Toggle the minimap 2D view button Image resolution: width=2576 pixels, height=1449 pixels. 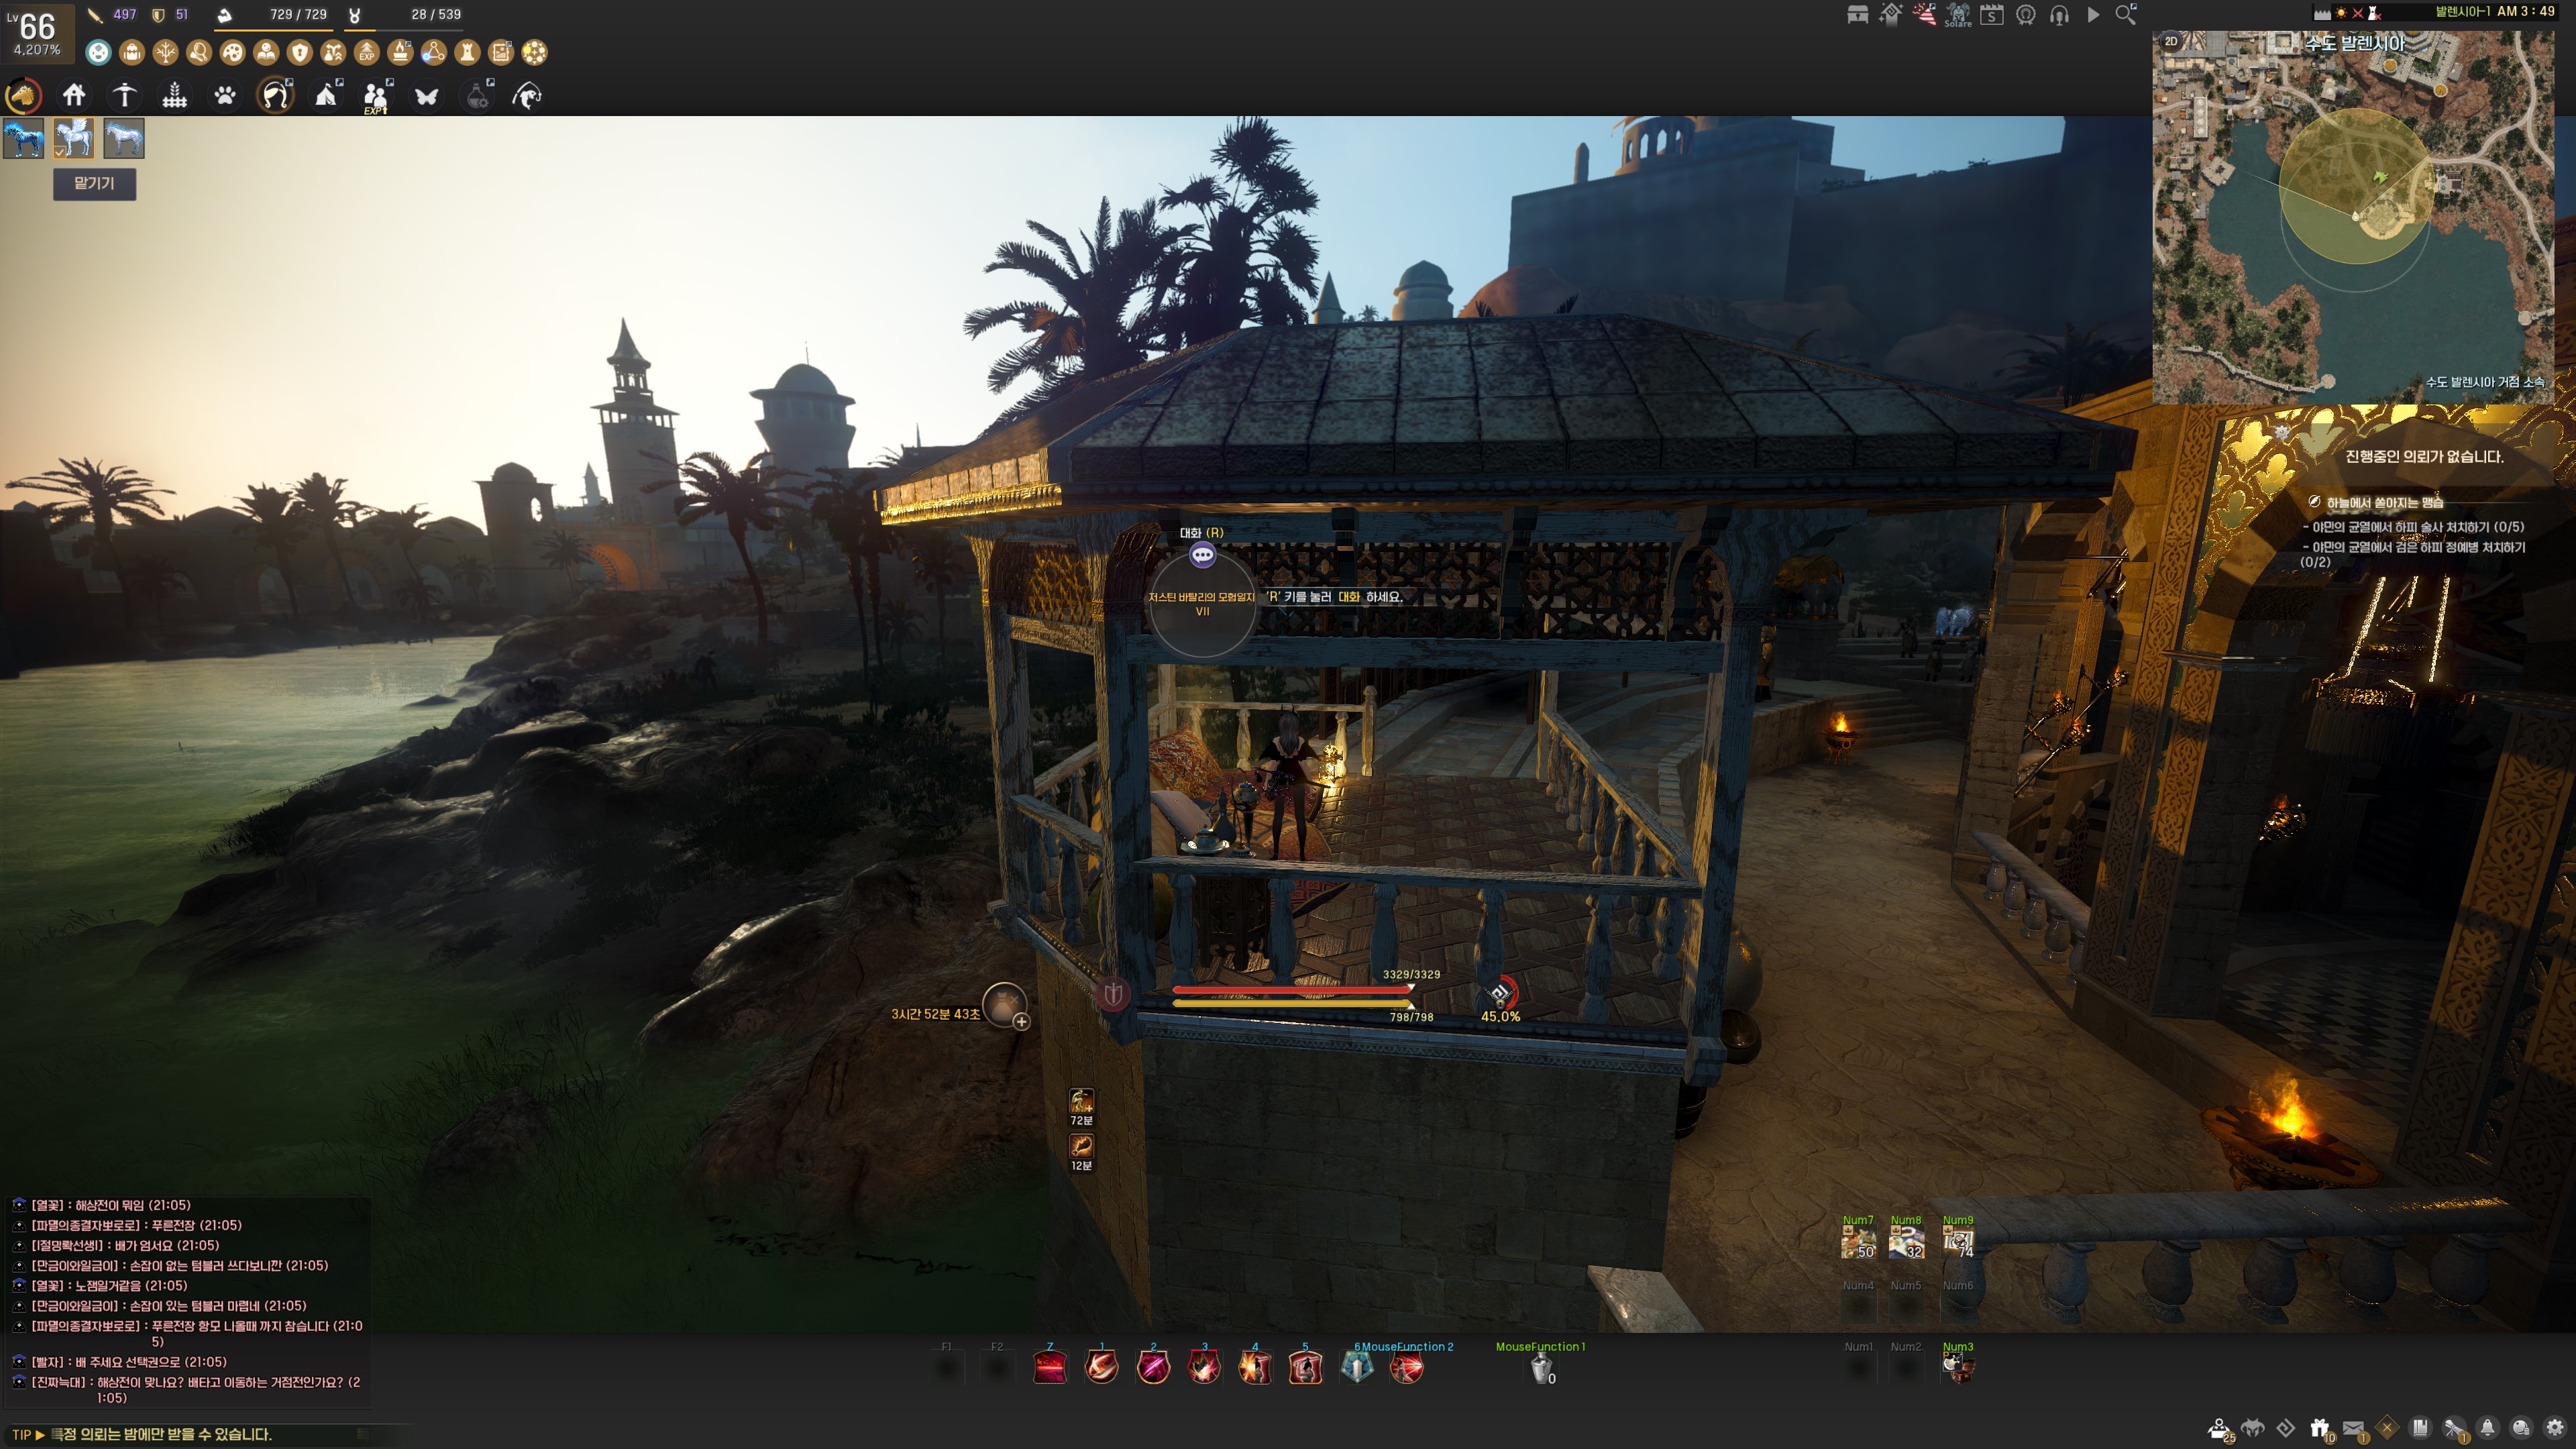click(x=2171, y=42)
